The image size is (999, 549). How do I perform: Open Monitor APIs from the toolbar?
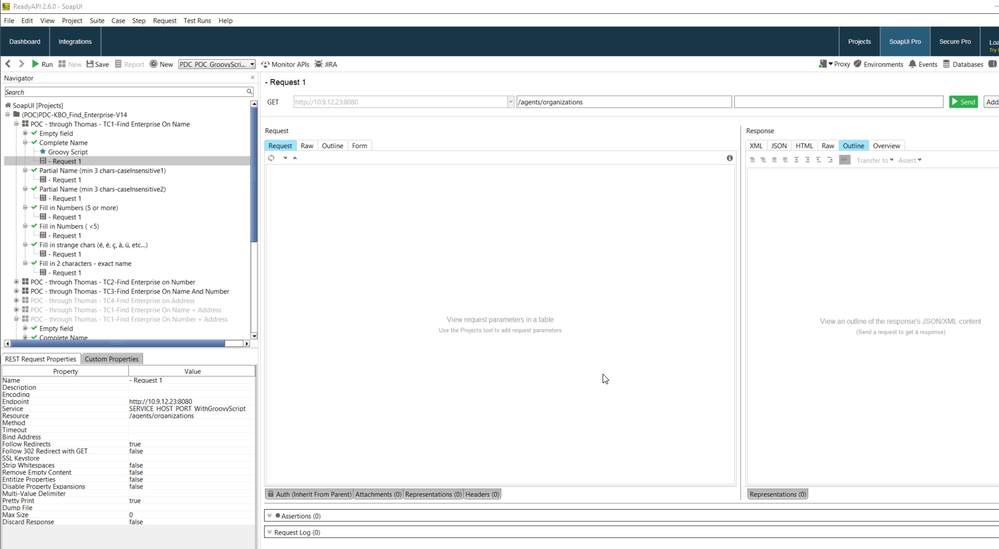coord(285,64)
